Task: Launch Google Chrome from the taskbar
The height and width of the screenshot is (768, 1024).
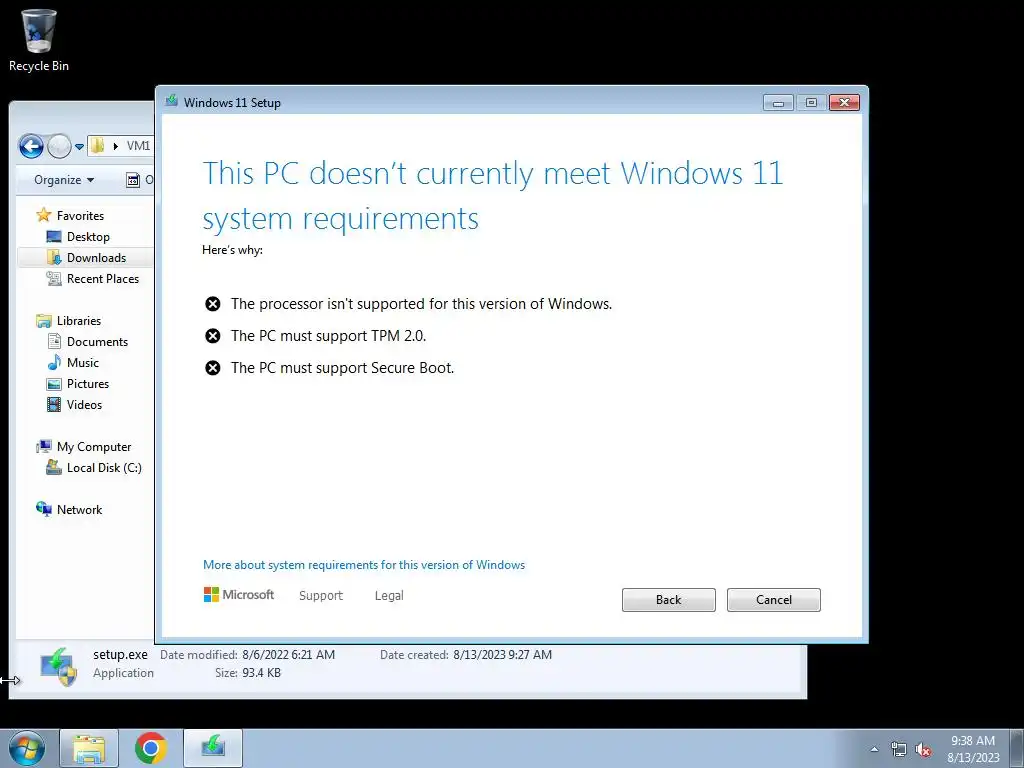Action: coord(151,748)
